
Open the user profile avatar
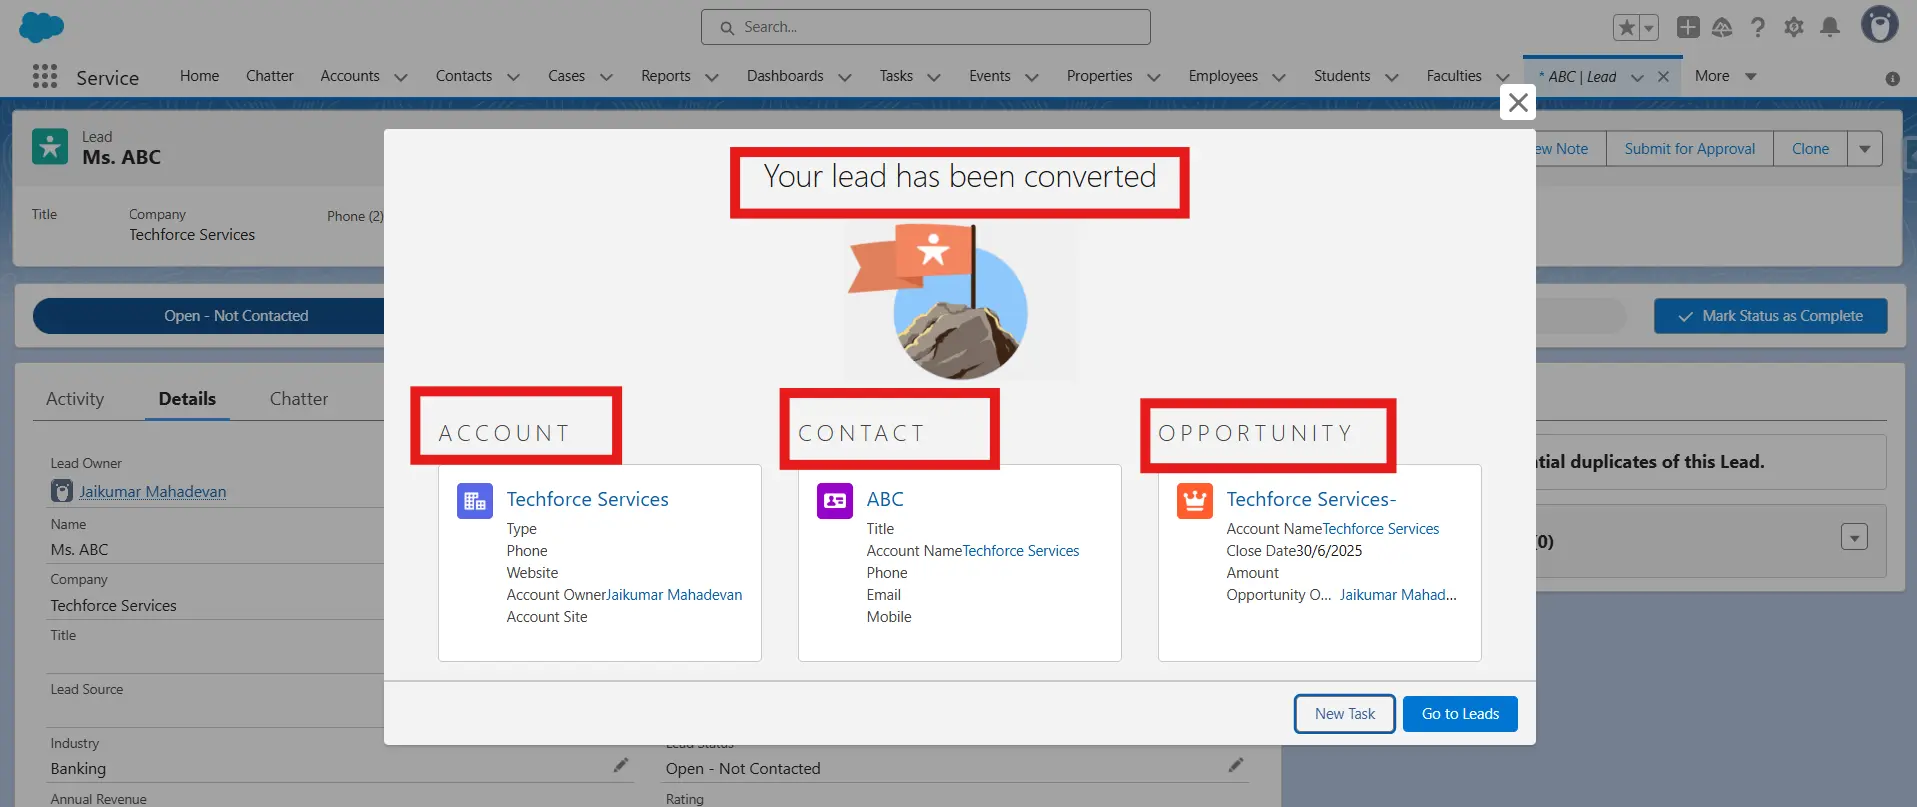pos(1880,25)
